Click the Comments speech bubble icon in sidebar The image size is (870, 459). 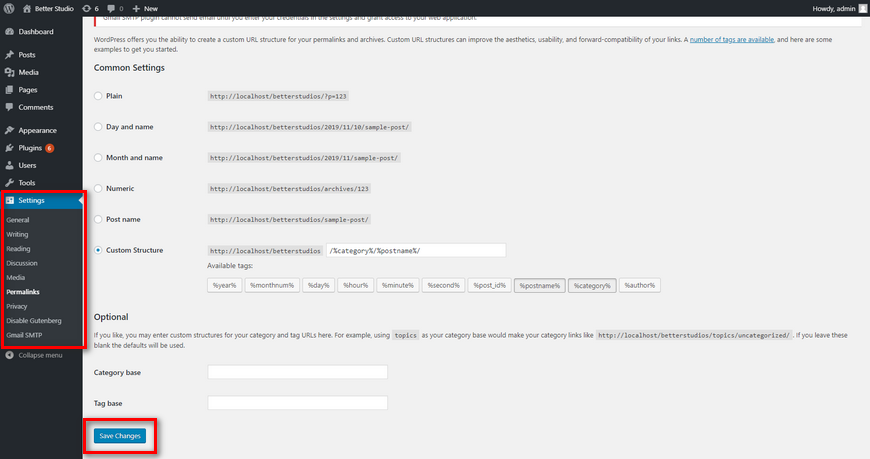(9, 107)
